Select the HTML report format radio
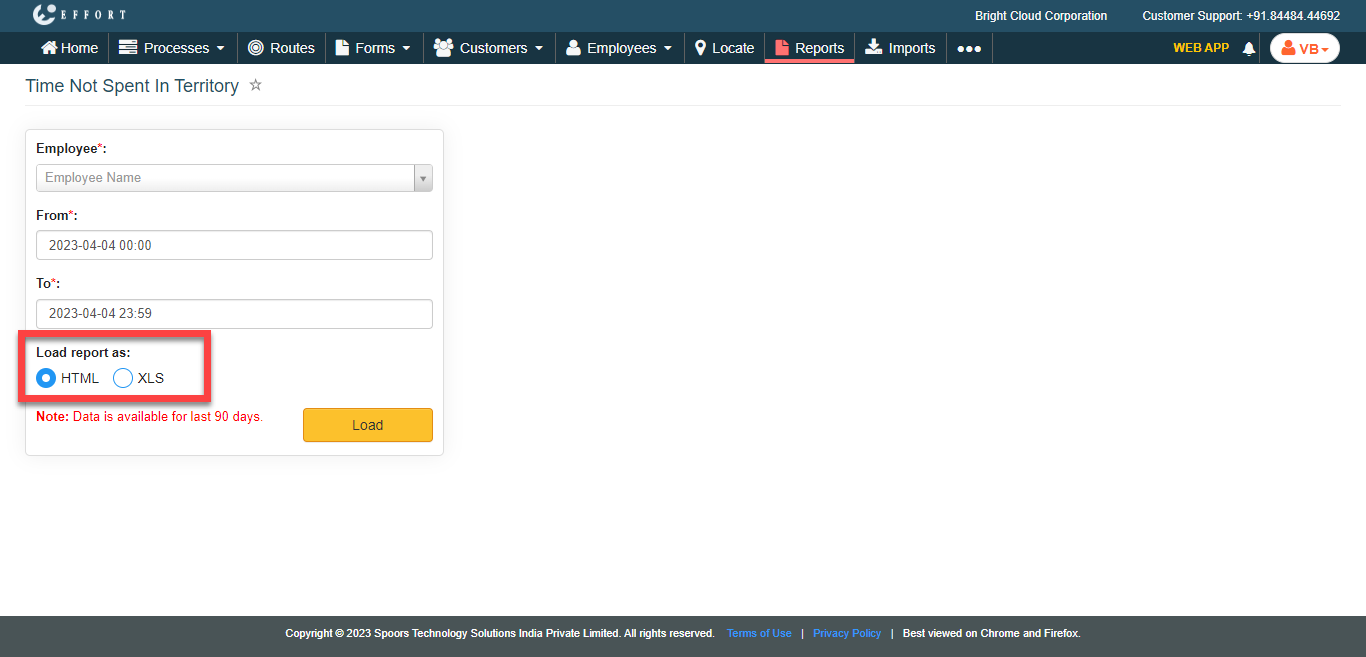This screenshot has width=1366, height=657. click(x=46, y=378)
